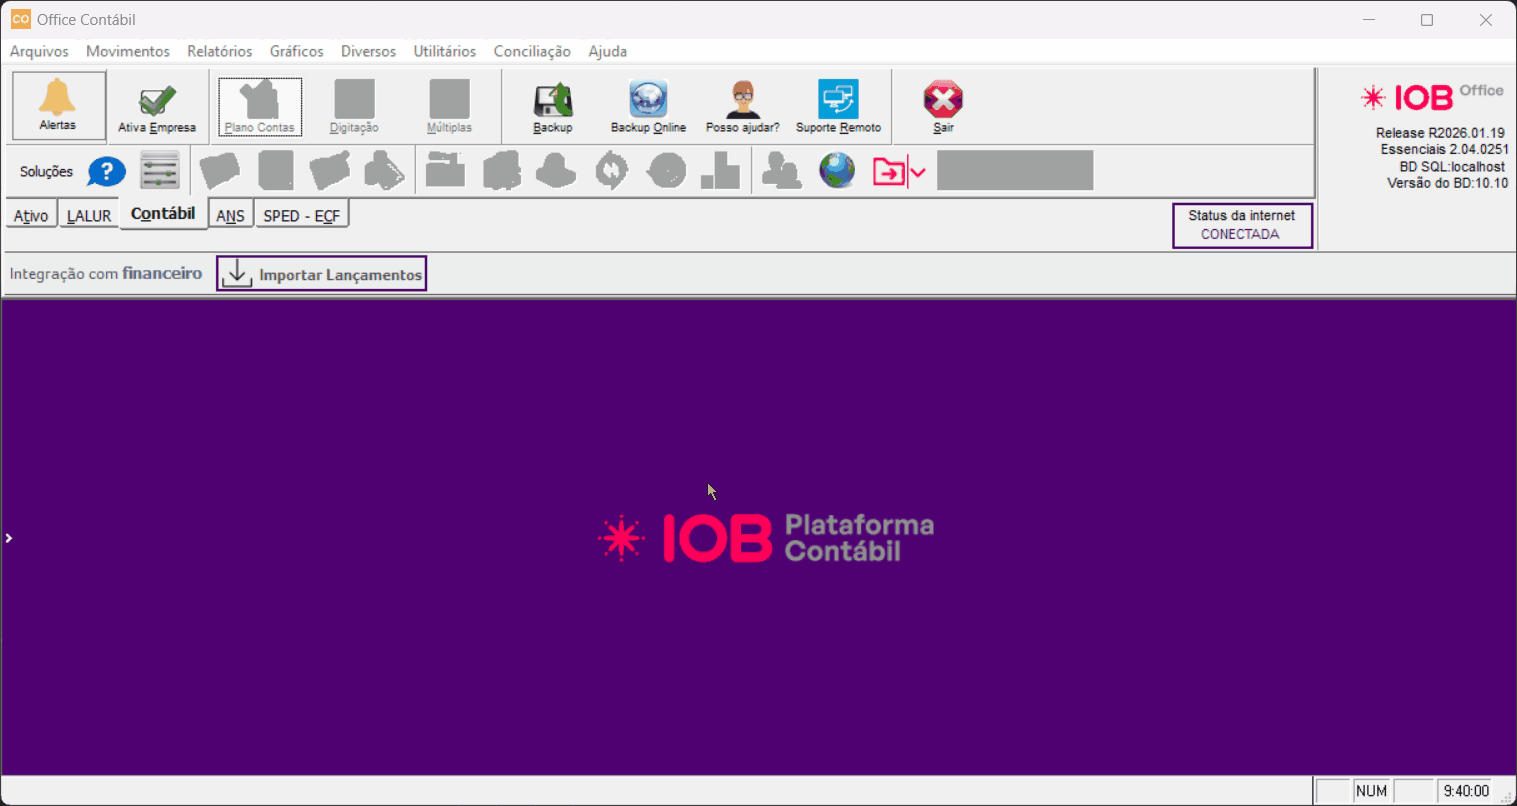
Task: Open the Relatórios menu
Action: tap(219, 51)
